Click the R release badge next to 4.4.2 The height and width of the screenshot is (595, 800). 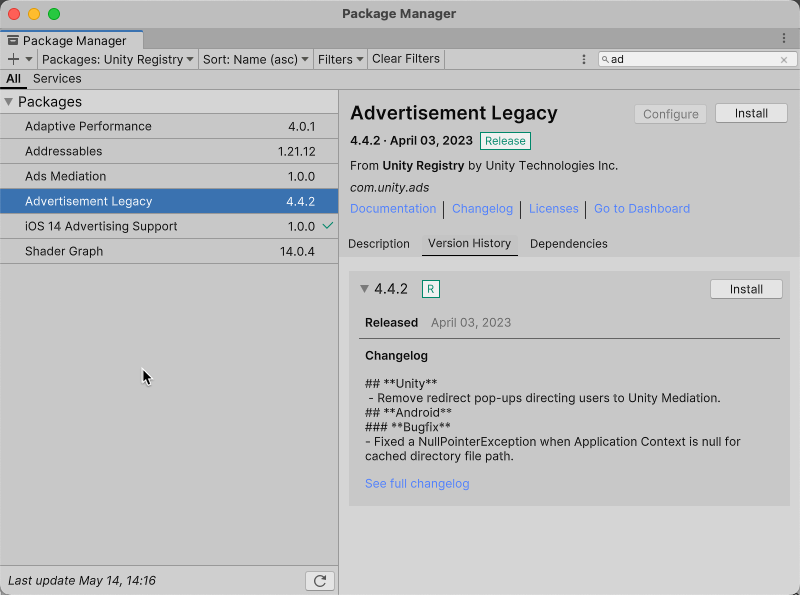click(431, 289)
